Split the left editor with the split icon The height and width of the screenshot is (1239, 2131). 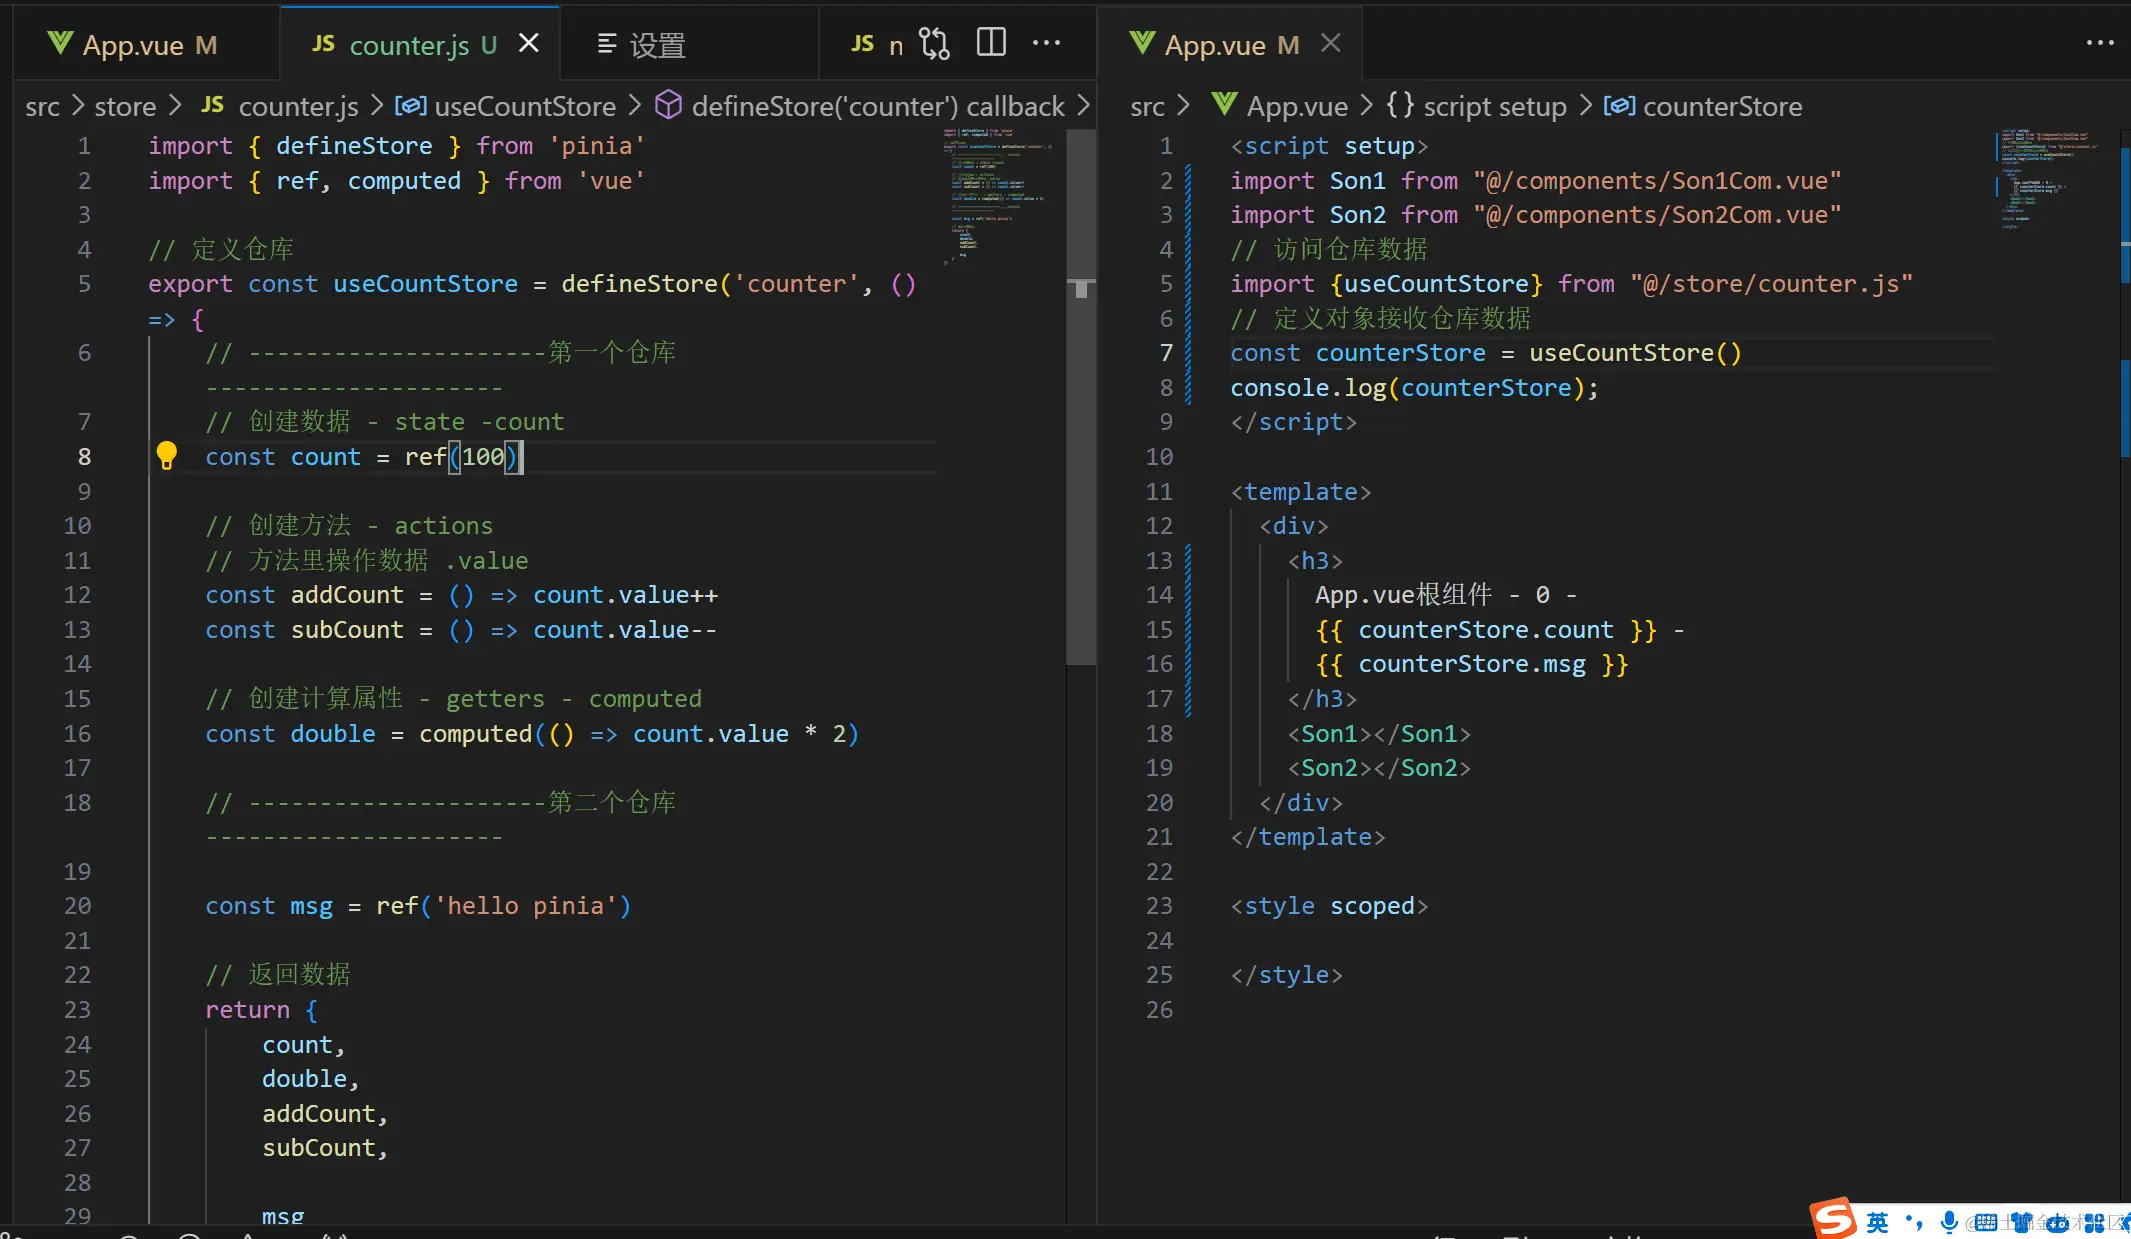(x=991, y=43)
